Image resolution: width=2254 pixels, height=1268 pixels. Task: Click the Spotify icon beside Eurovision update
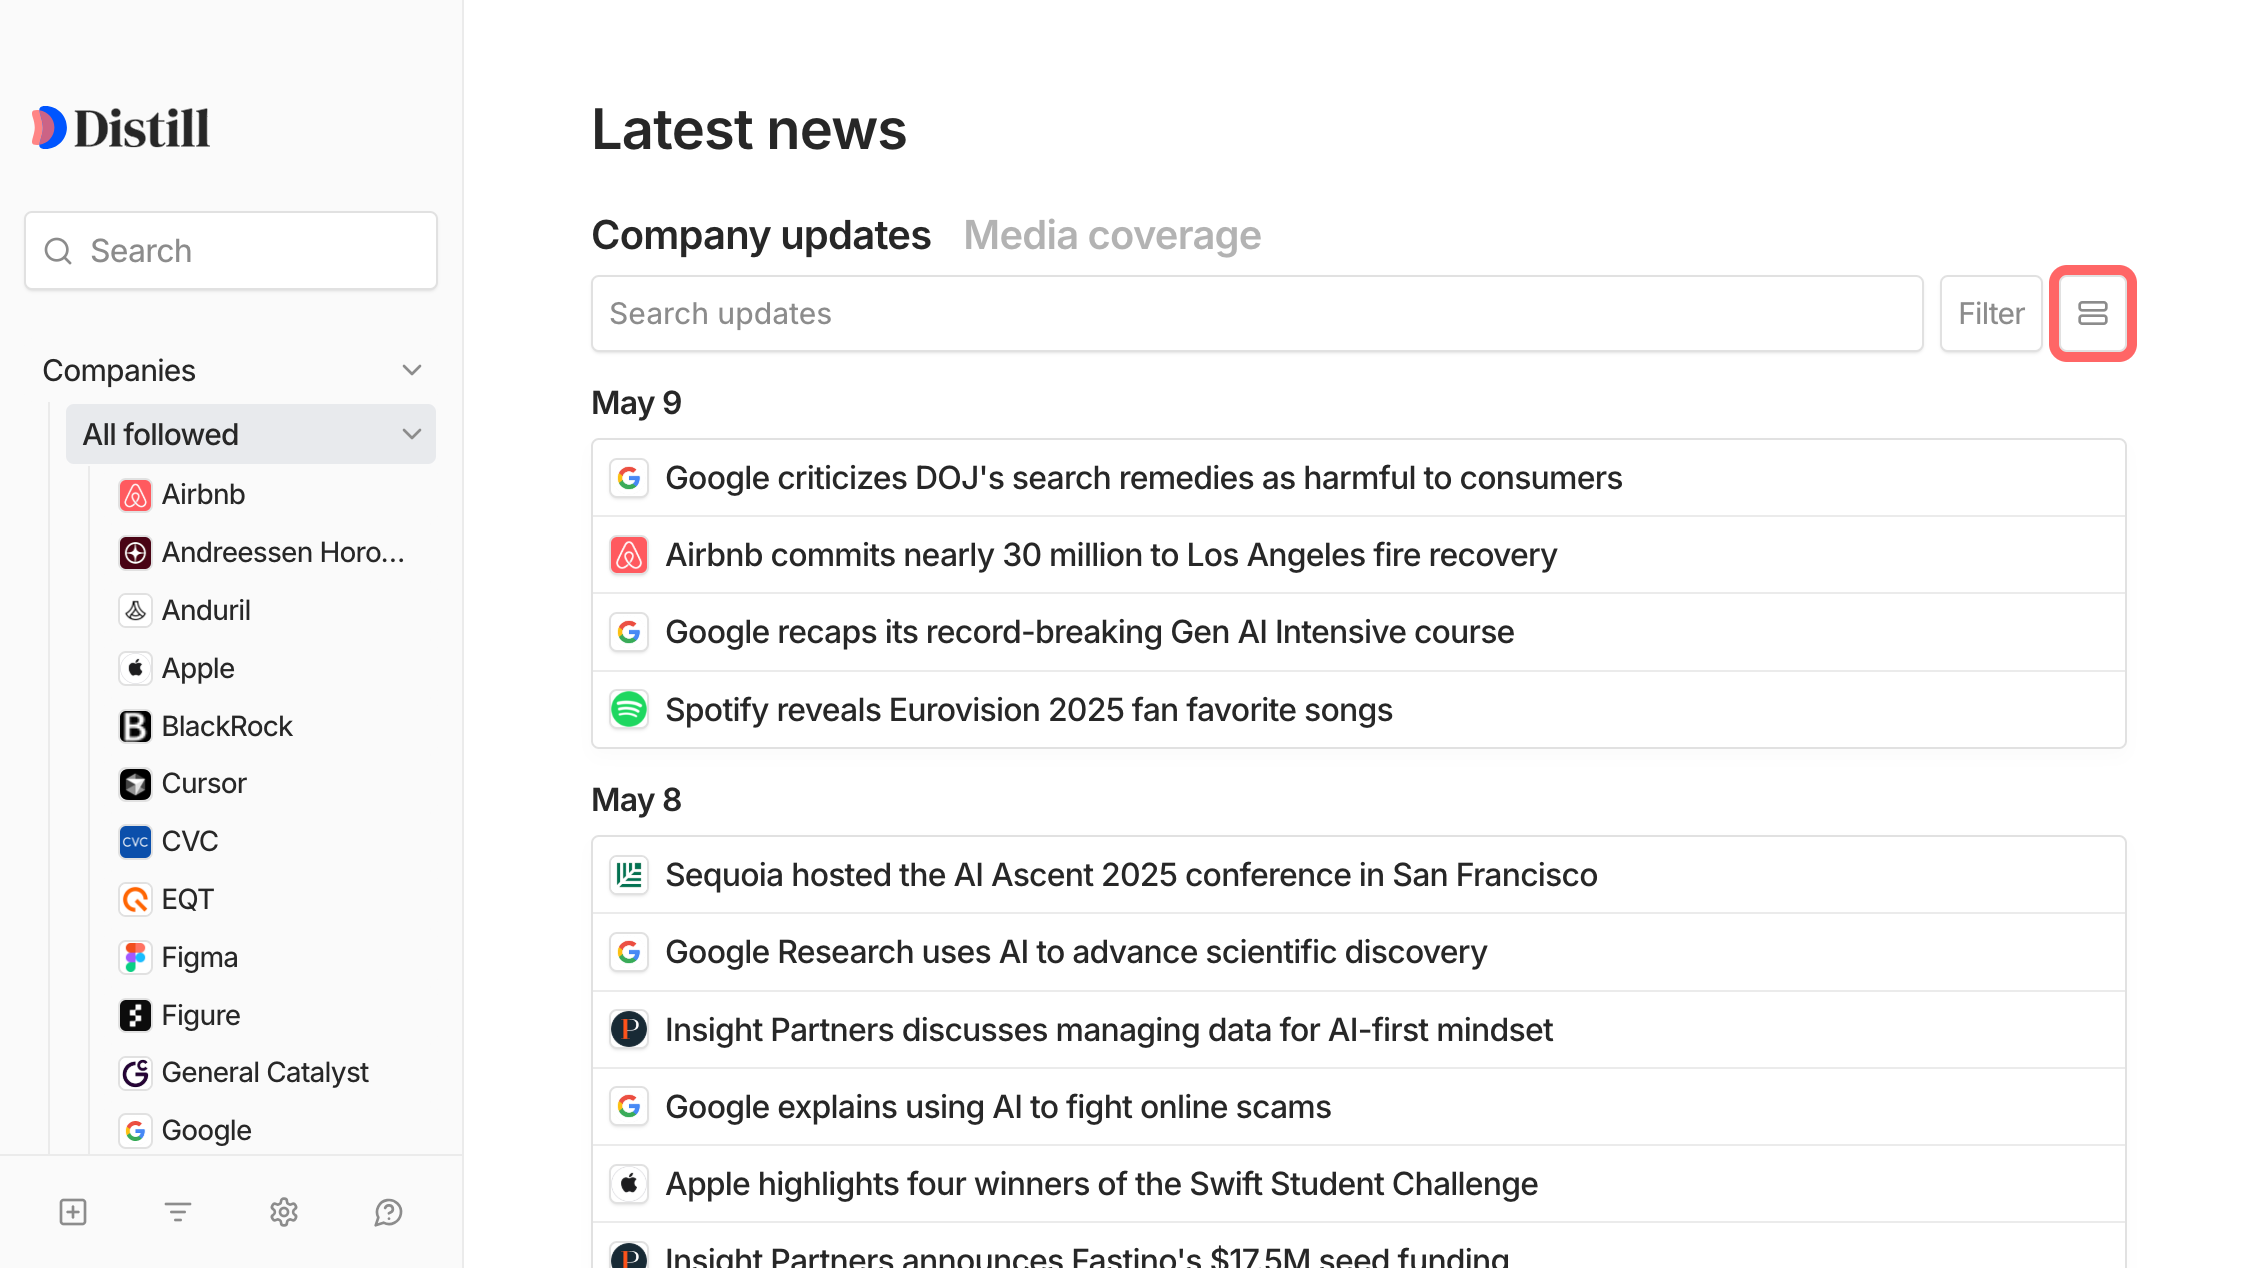[x=629, y=710]
